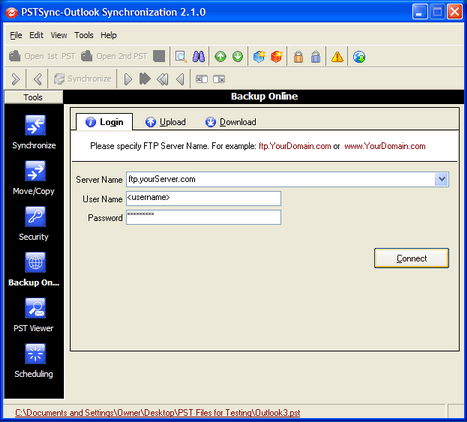This screenshot has width=467, height=422.
Task: Switch to the Upload tab
Action: (166, 122)
